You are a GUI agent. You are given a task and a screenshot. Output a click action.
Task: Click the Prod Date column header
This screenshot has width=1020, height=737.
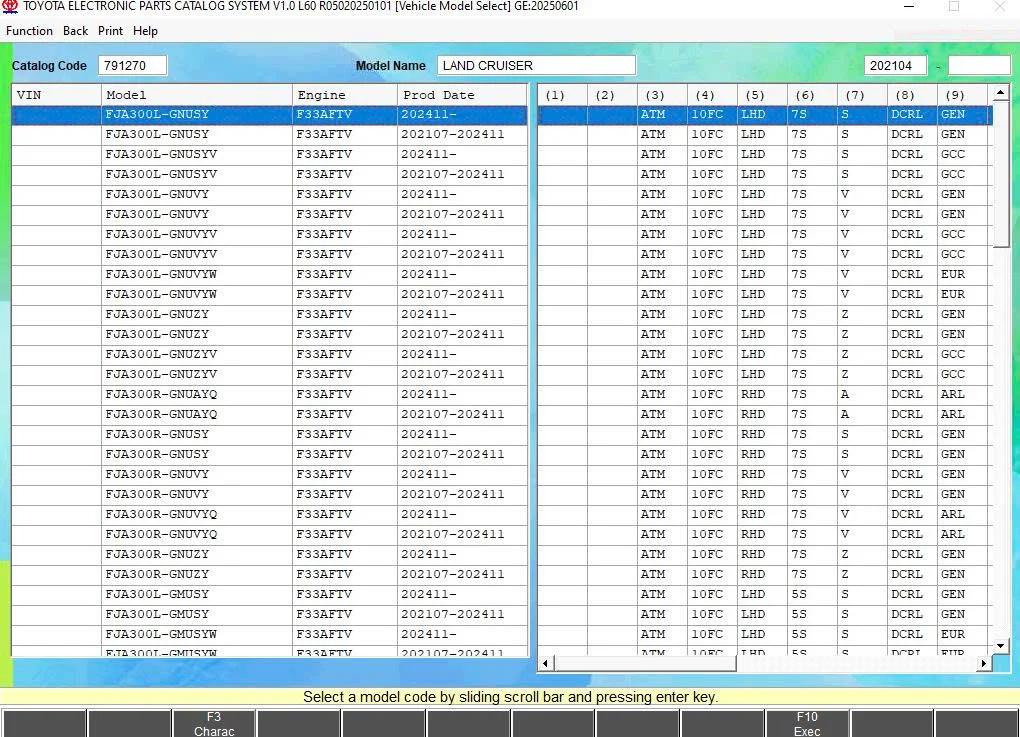(x=463, y=95)
